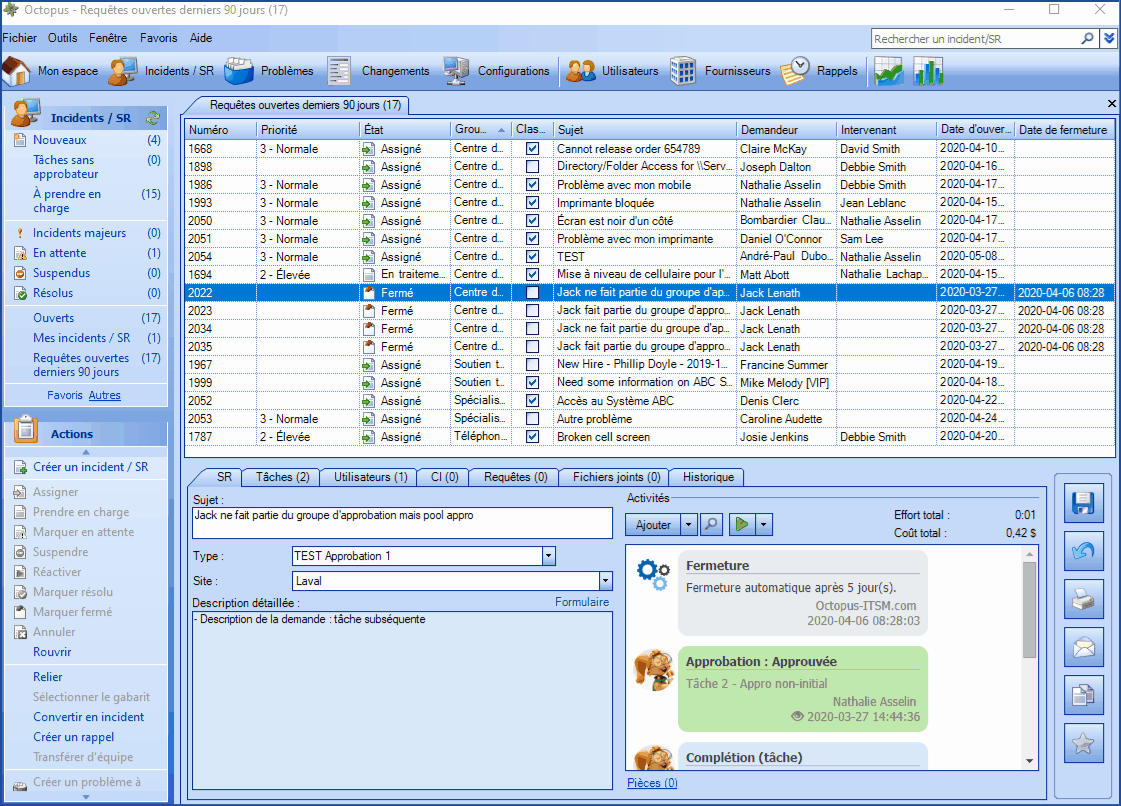The image size is (1121, 806).
Task: Open the Outils menu
Action: [x=62, y=38]
